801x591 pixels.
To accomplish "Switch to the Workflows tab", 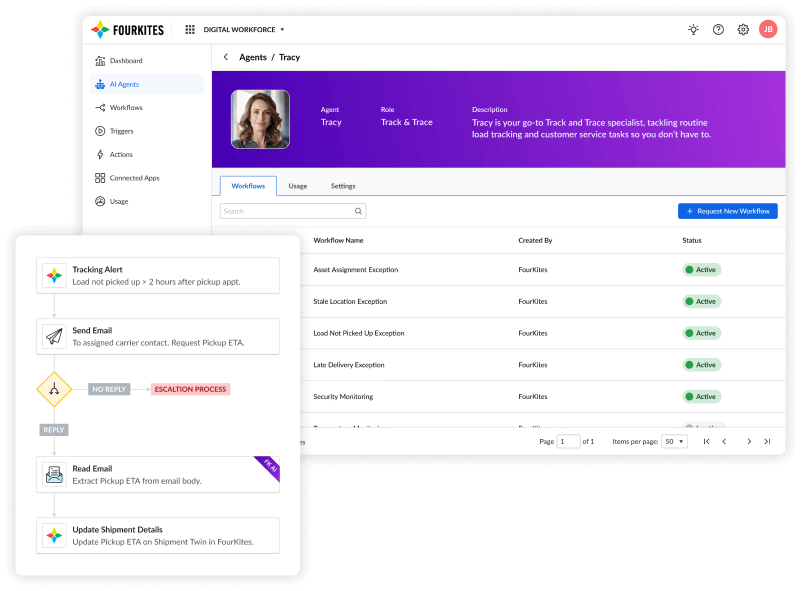I will pos(248,186).
